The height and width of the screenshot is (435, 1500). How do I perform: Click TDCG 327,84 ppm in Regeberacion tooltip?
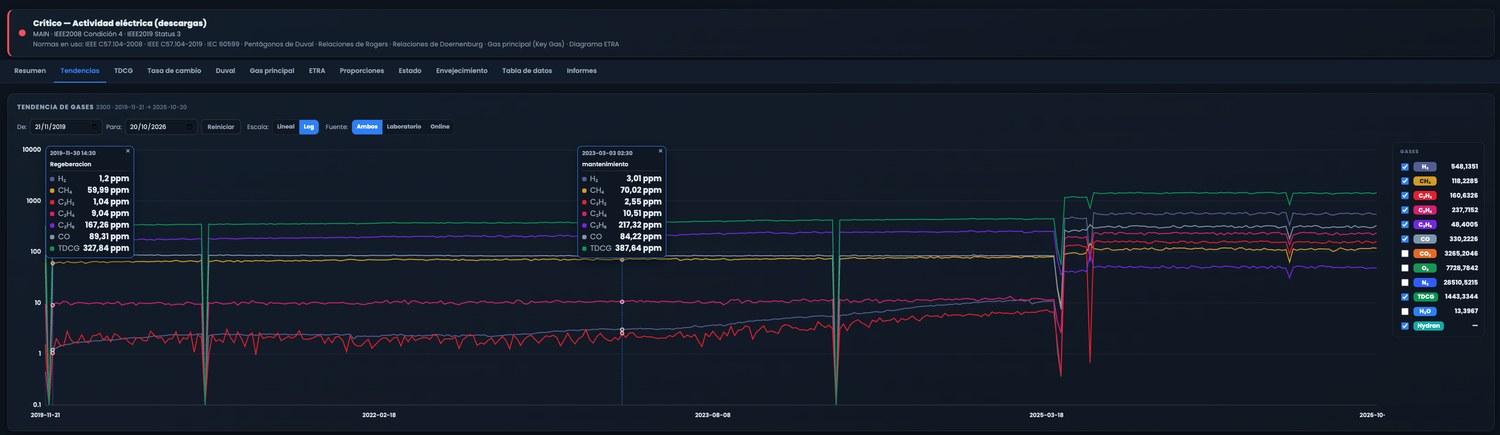(x=90, y=248)
